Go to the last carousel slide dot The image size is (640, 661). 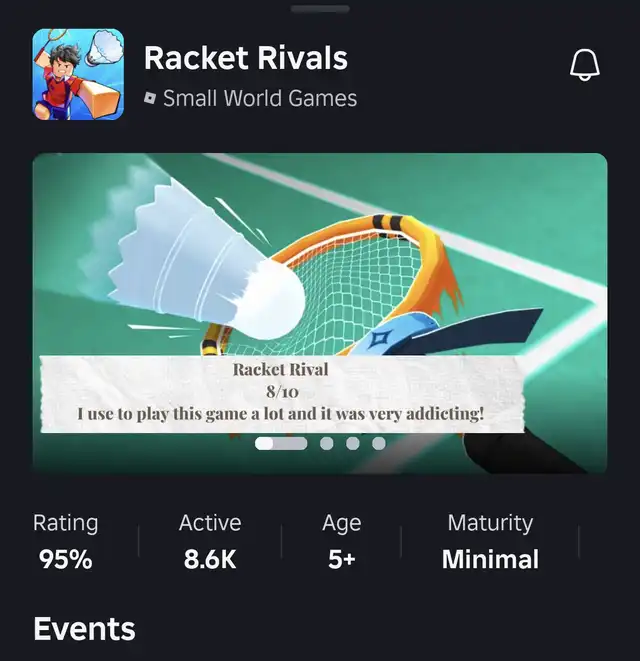click(379, 443)
